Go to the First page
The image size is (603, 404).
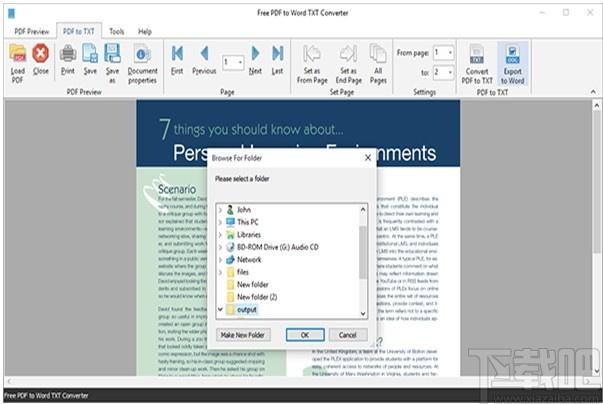177,59
